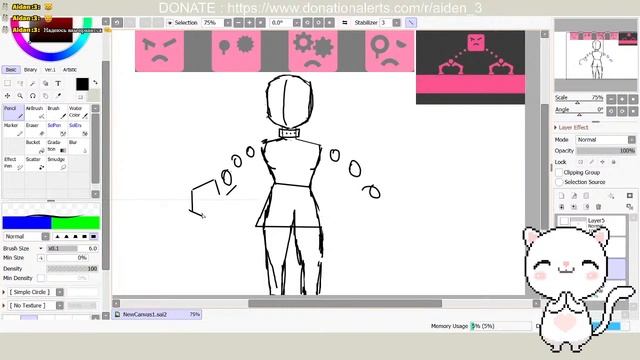Open the zoom 75% dropdown in toolbar

(x=227, y=22)
